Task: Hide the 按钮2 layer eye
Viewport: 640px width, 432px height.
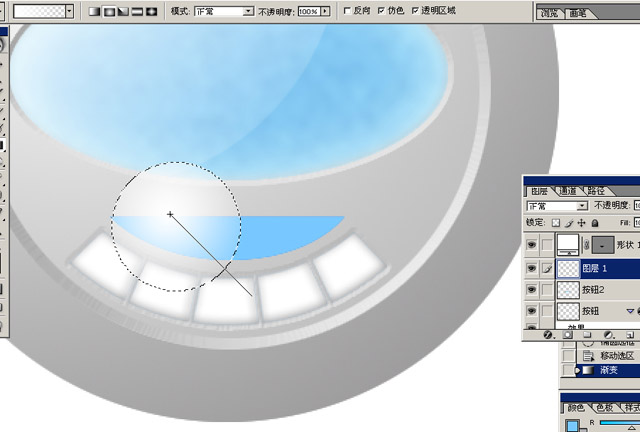Action: (531, 289)
